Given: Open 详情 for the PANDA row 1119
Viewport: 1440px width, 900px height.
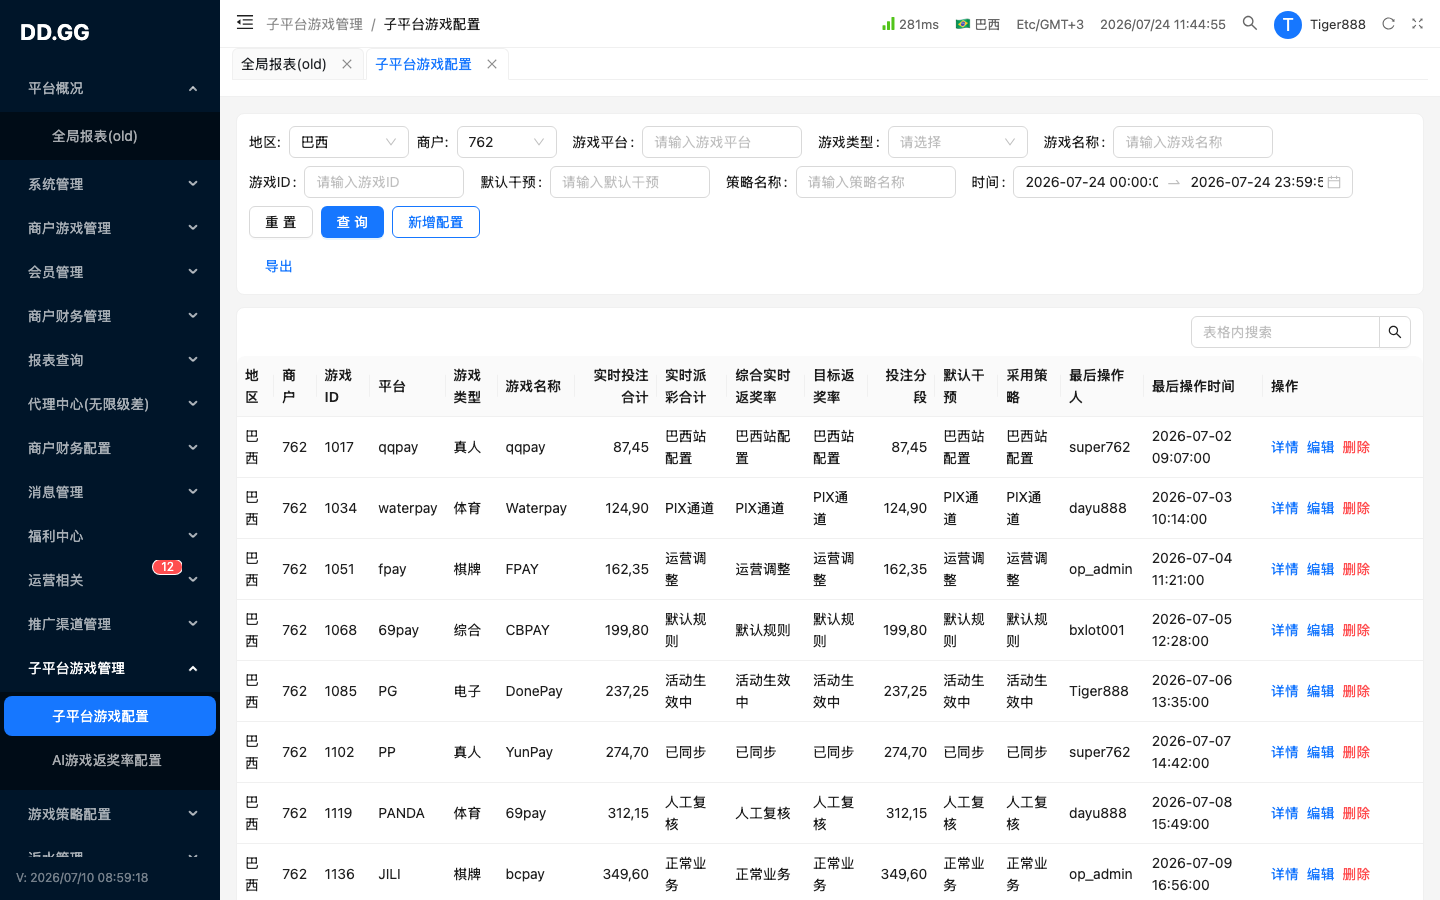Looking at the screenshot, I should coord(1285,813).
